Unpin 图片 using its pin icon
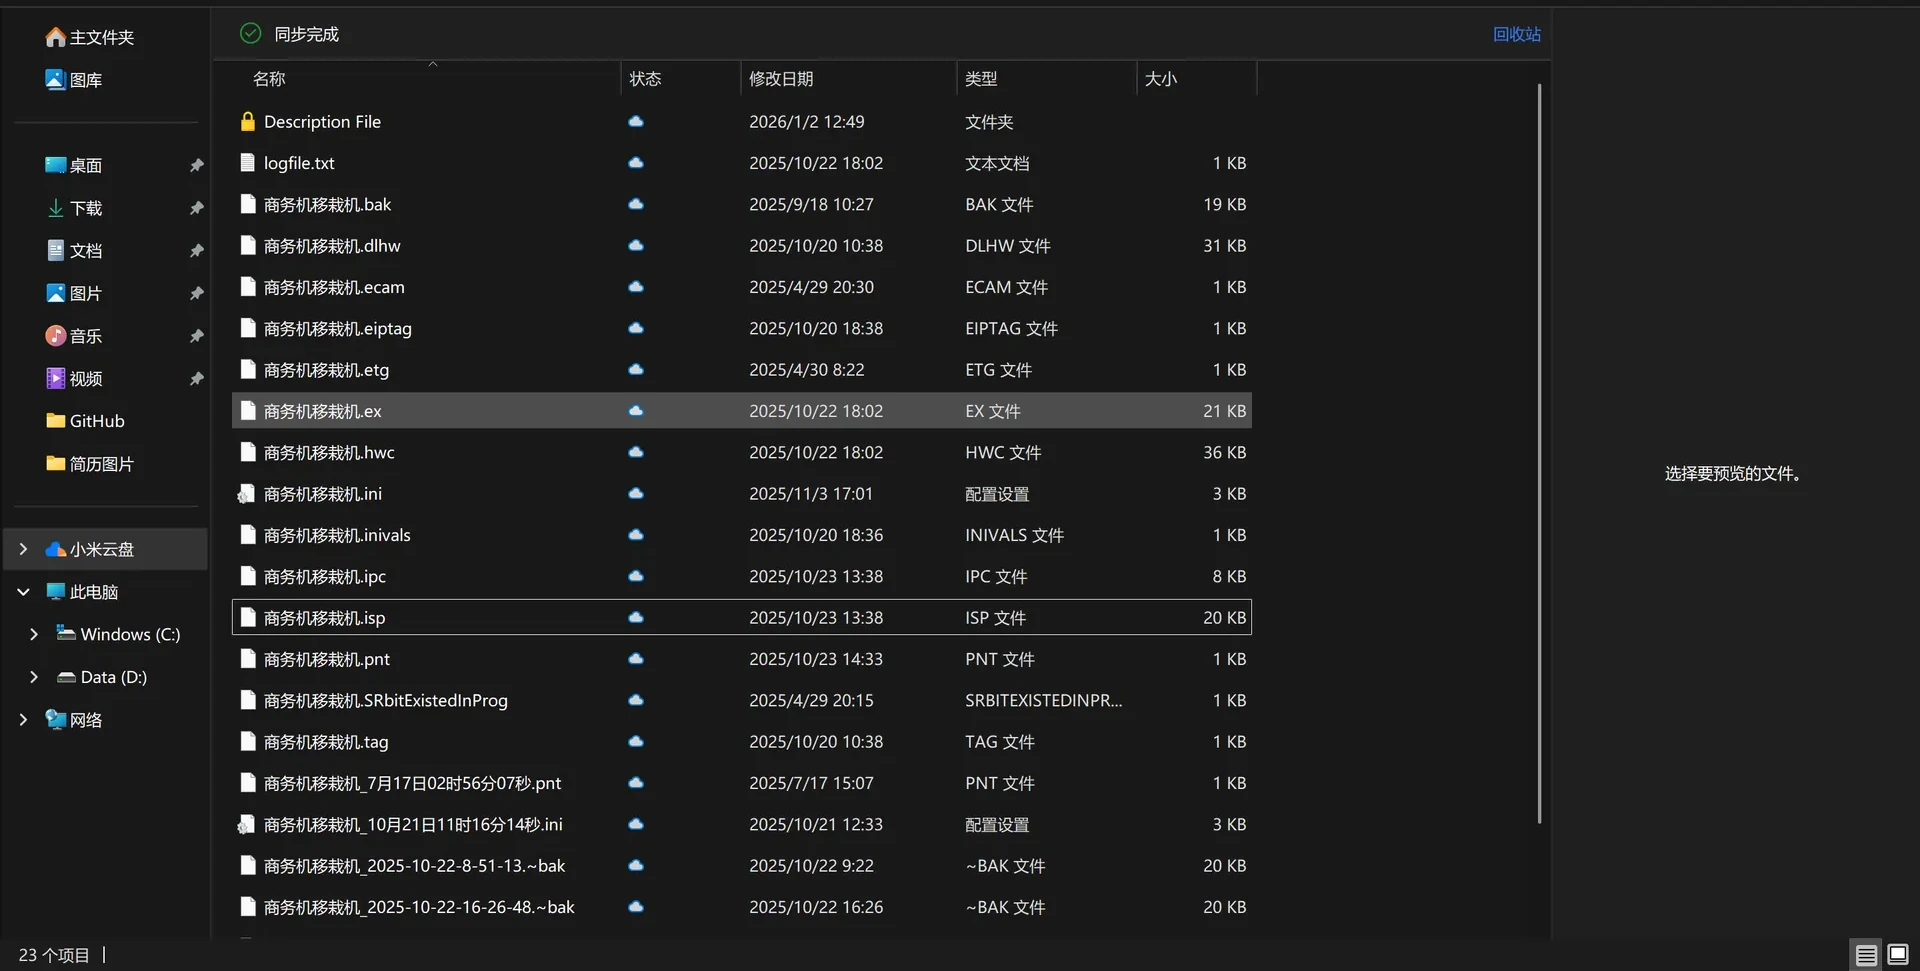The width and height of the screenshot is (1920, 971). tap(196, 293)
